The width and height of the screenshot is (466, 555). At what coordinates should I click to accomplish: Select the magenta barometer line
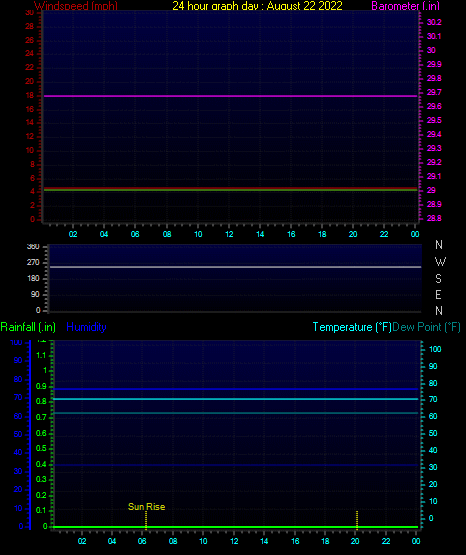pyautogui.click(x=230, y=96)
